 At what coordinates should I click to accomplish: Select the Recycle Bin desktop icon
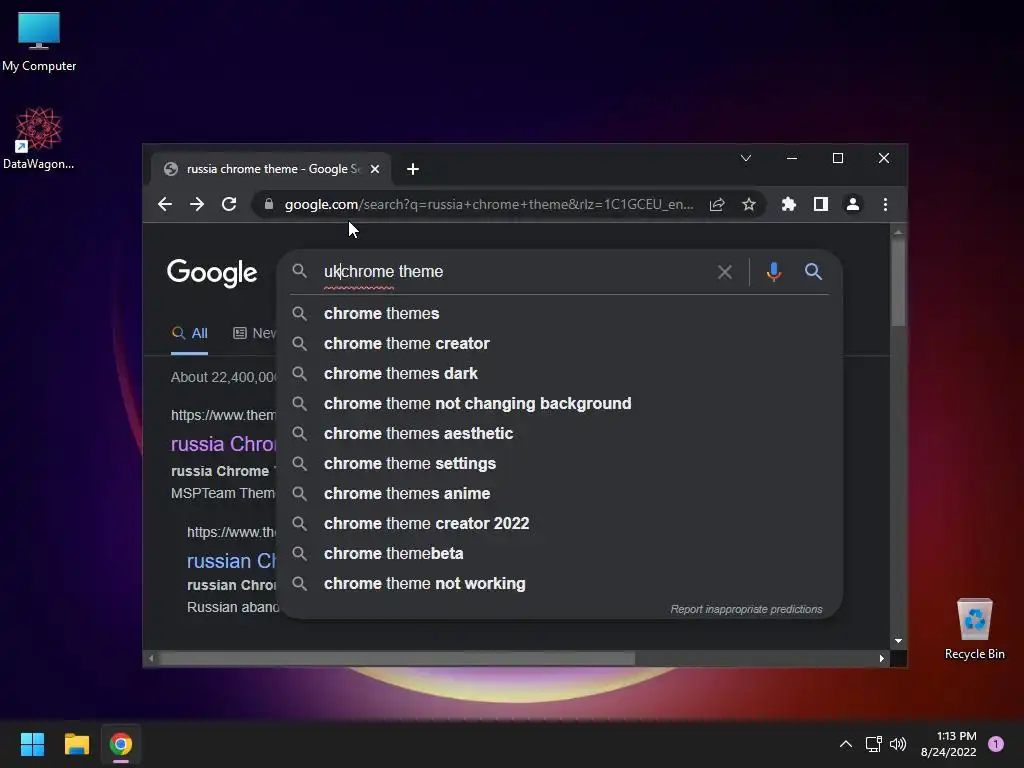[x=974, y=629]
